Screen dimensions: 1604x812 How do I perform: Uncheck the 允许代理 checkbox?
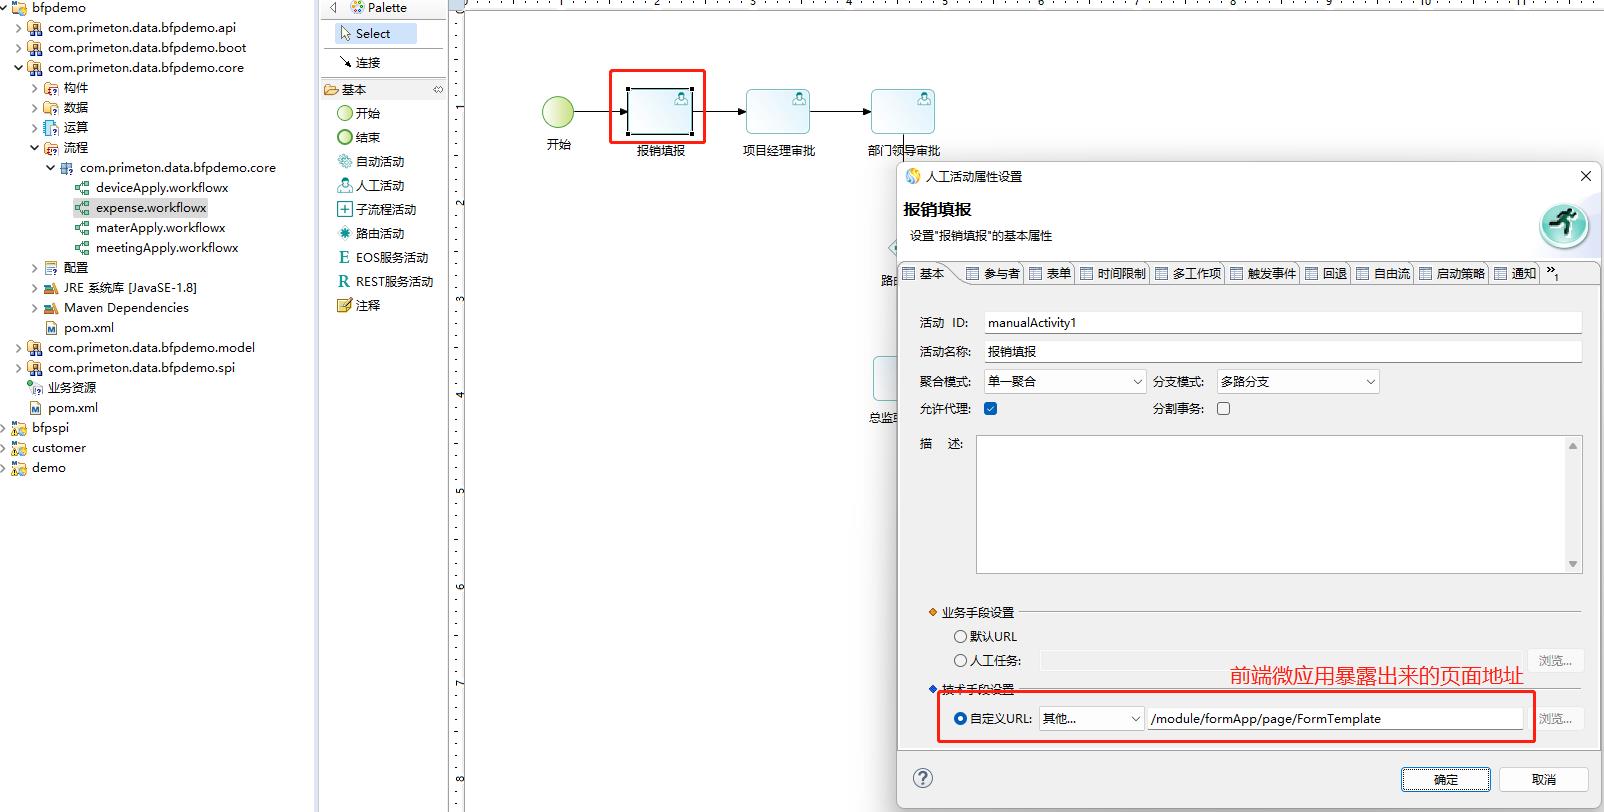coord(990,408)
